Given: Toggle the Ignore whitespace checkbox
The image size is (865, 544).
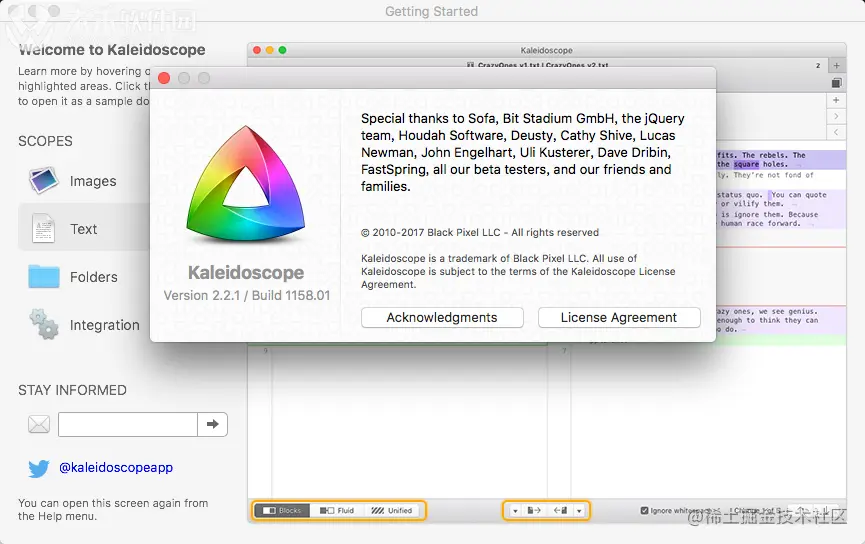Looking at the screenshot, I should pyautogui.click(x=644, y=510).
